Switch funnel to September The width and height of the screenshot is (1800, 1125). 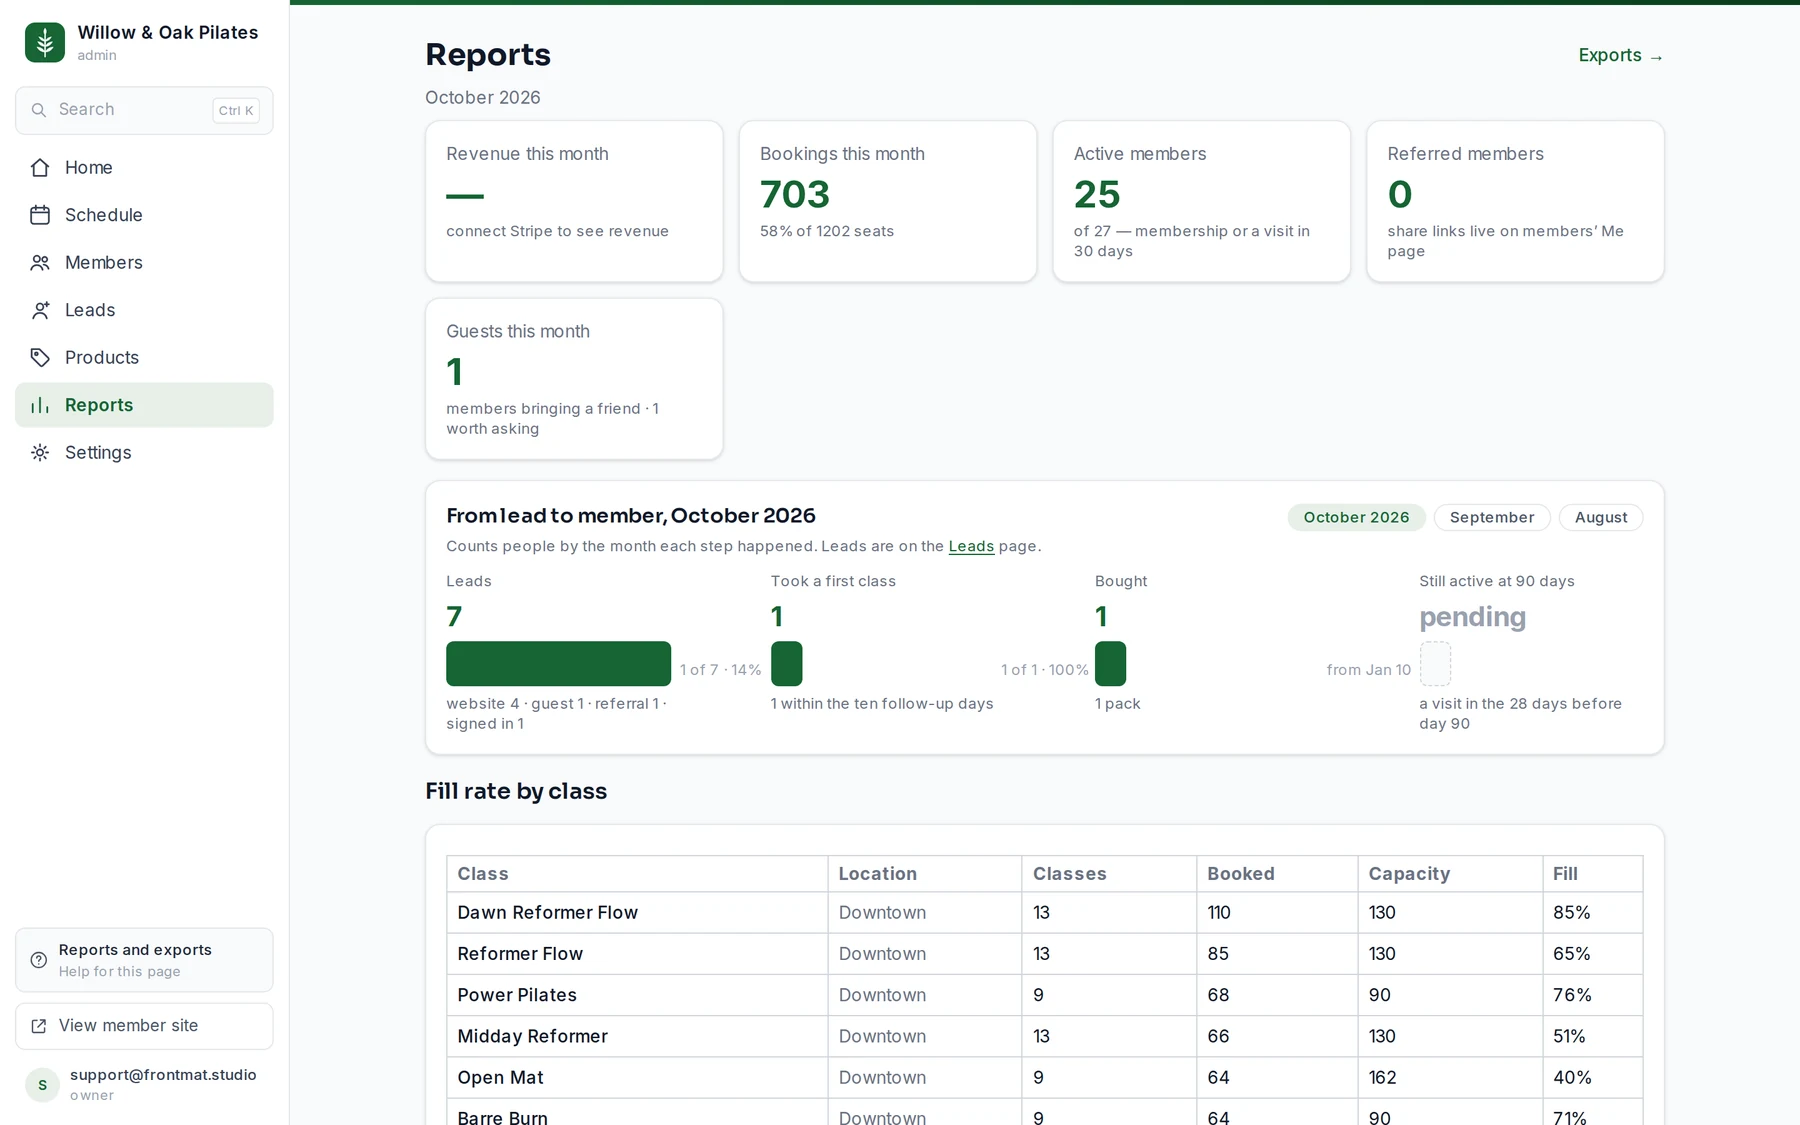[x=1491, y=517]
